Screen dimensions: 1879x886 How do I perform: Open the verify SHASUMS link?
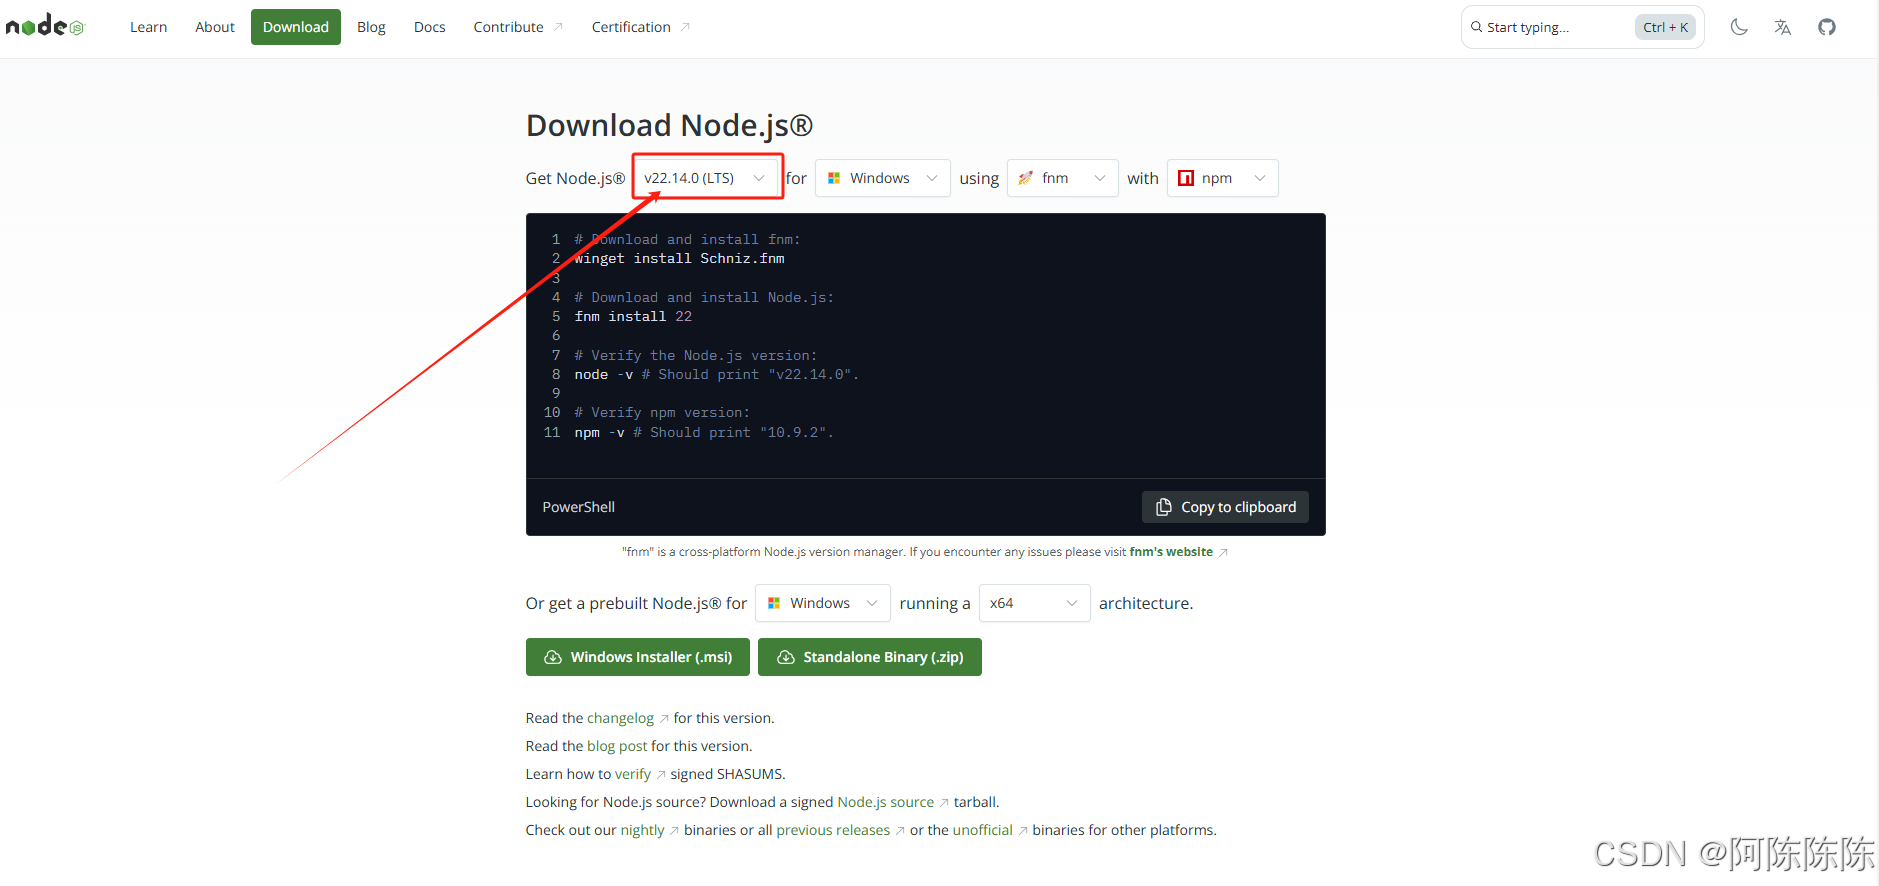tap(633, 774)
